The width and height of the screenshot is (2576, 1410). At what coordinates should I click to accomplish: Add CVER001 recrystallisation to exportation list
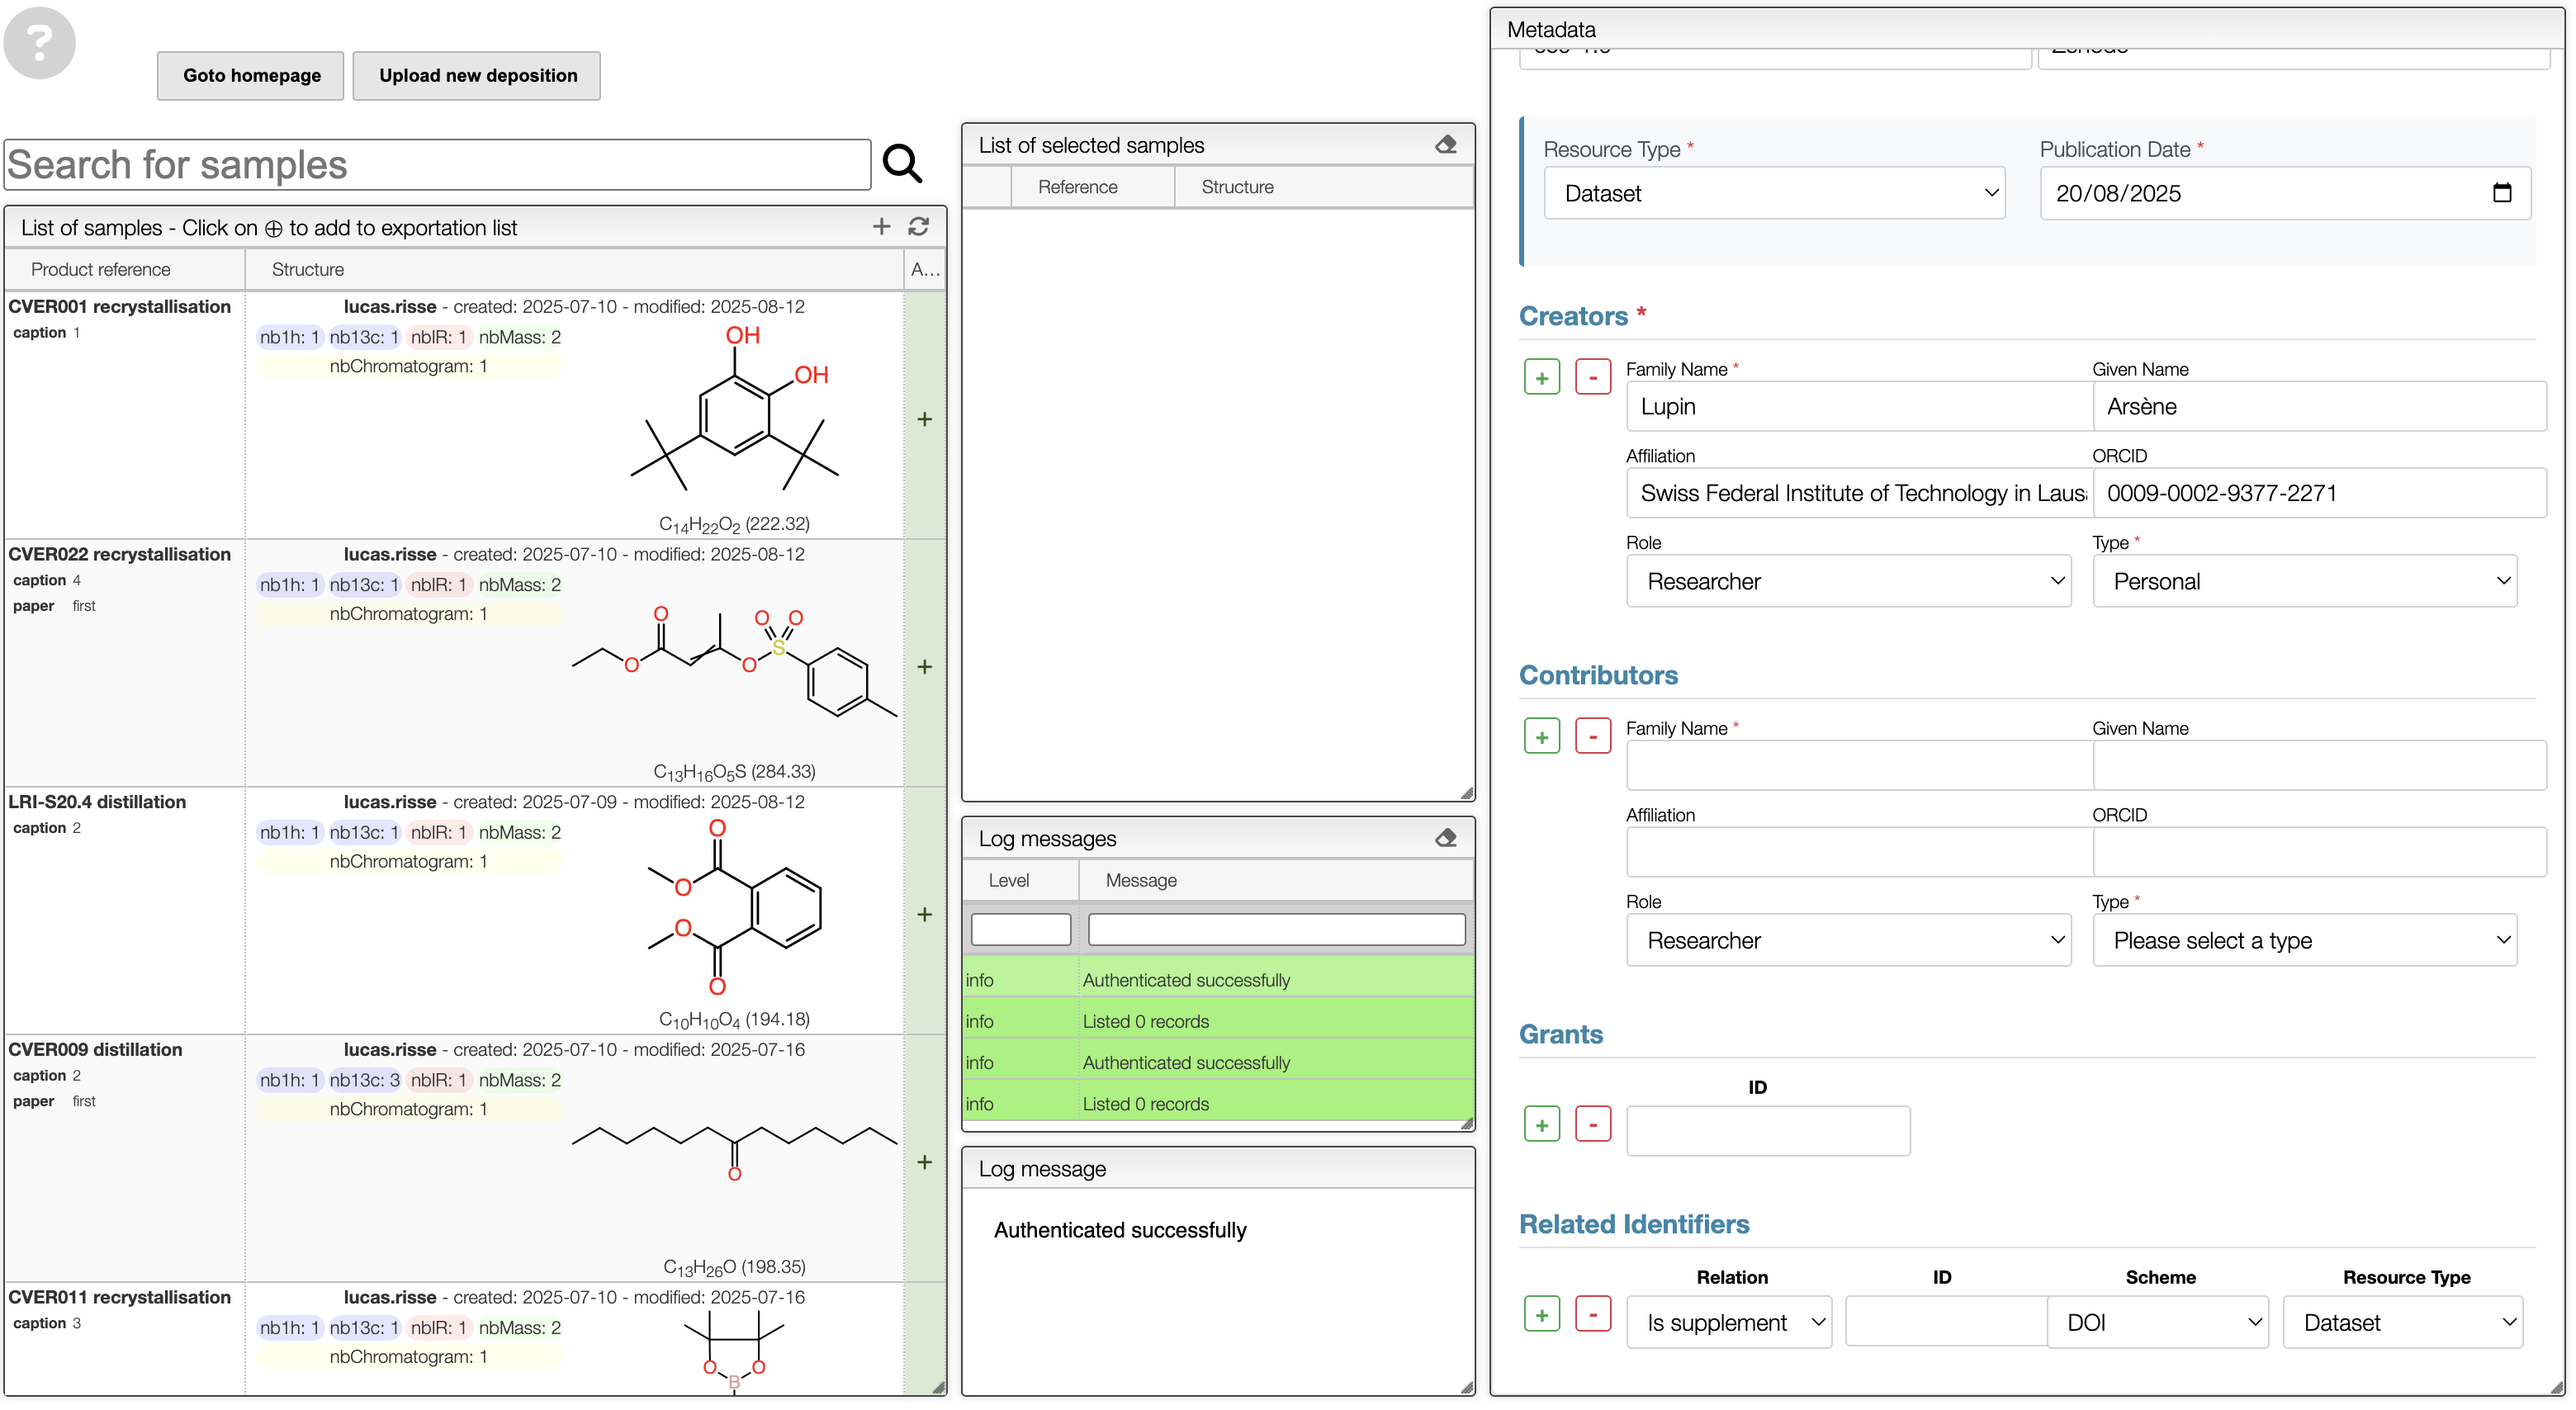click(925, 419)
